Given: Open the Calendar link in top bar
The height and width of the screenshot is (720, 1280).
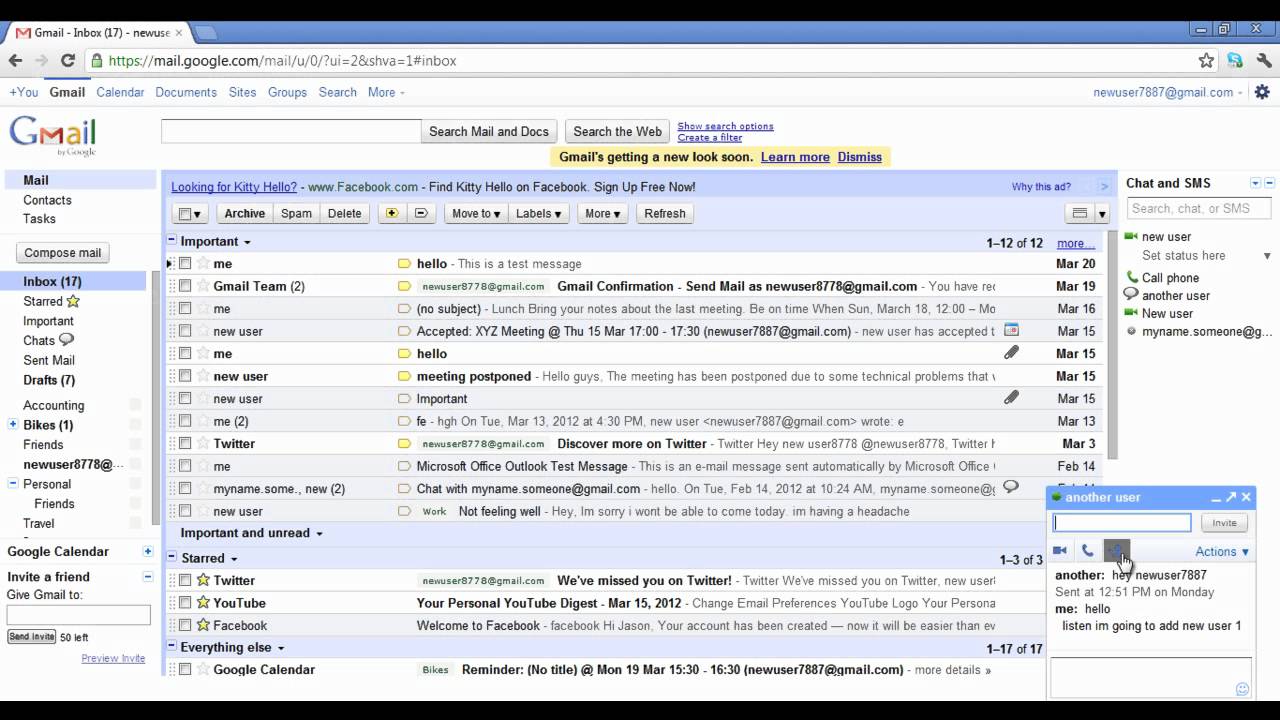Looking at the screenshot, I should (120, 92).
